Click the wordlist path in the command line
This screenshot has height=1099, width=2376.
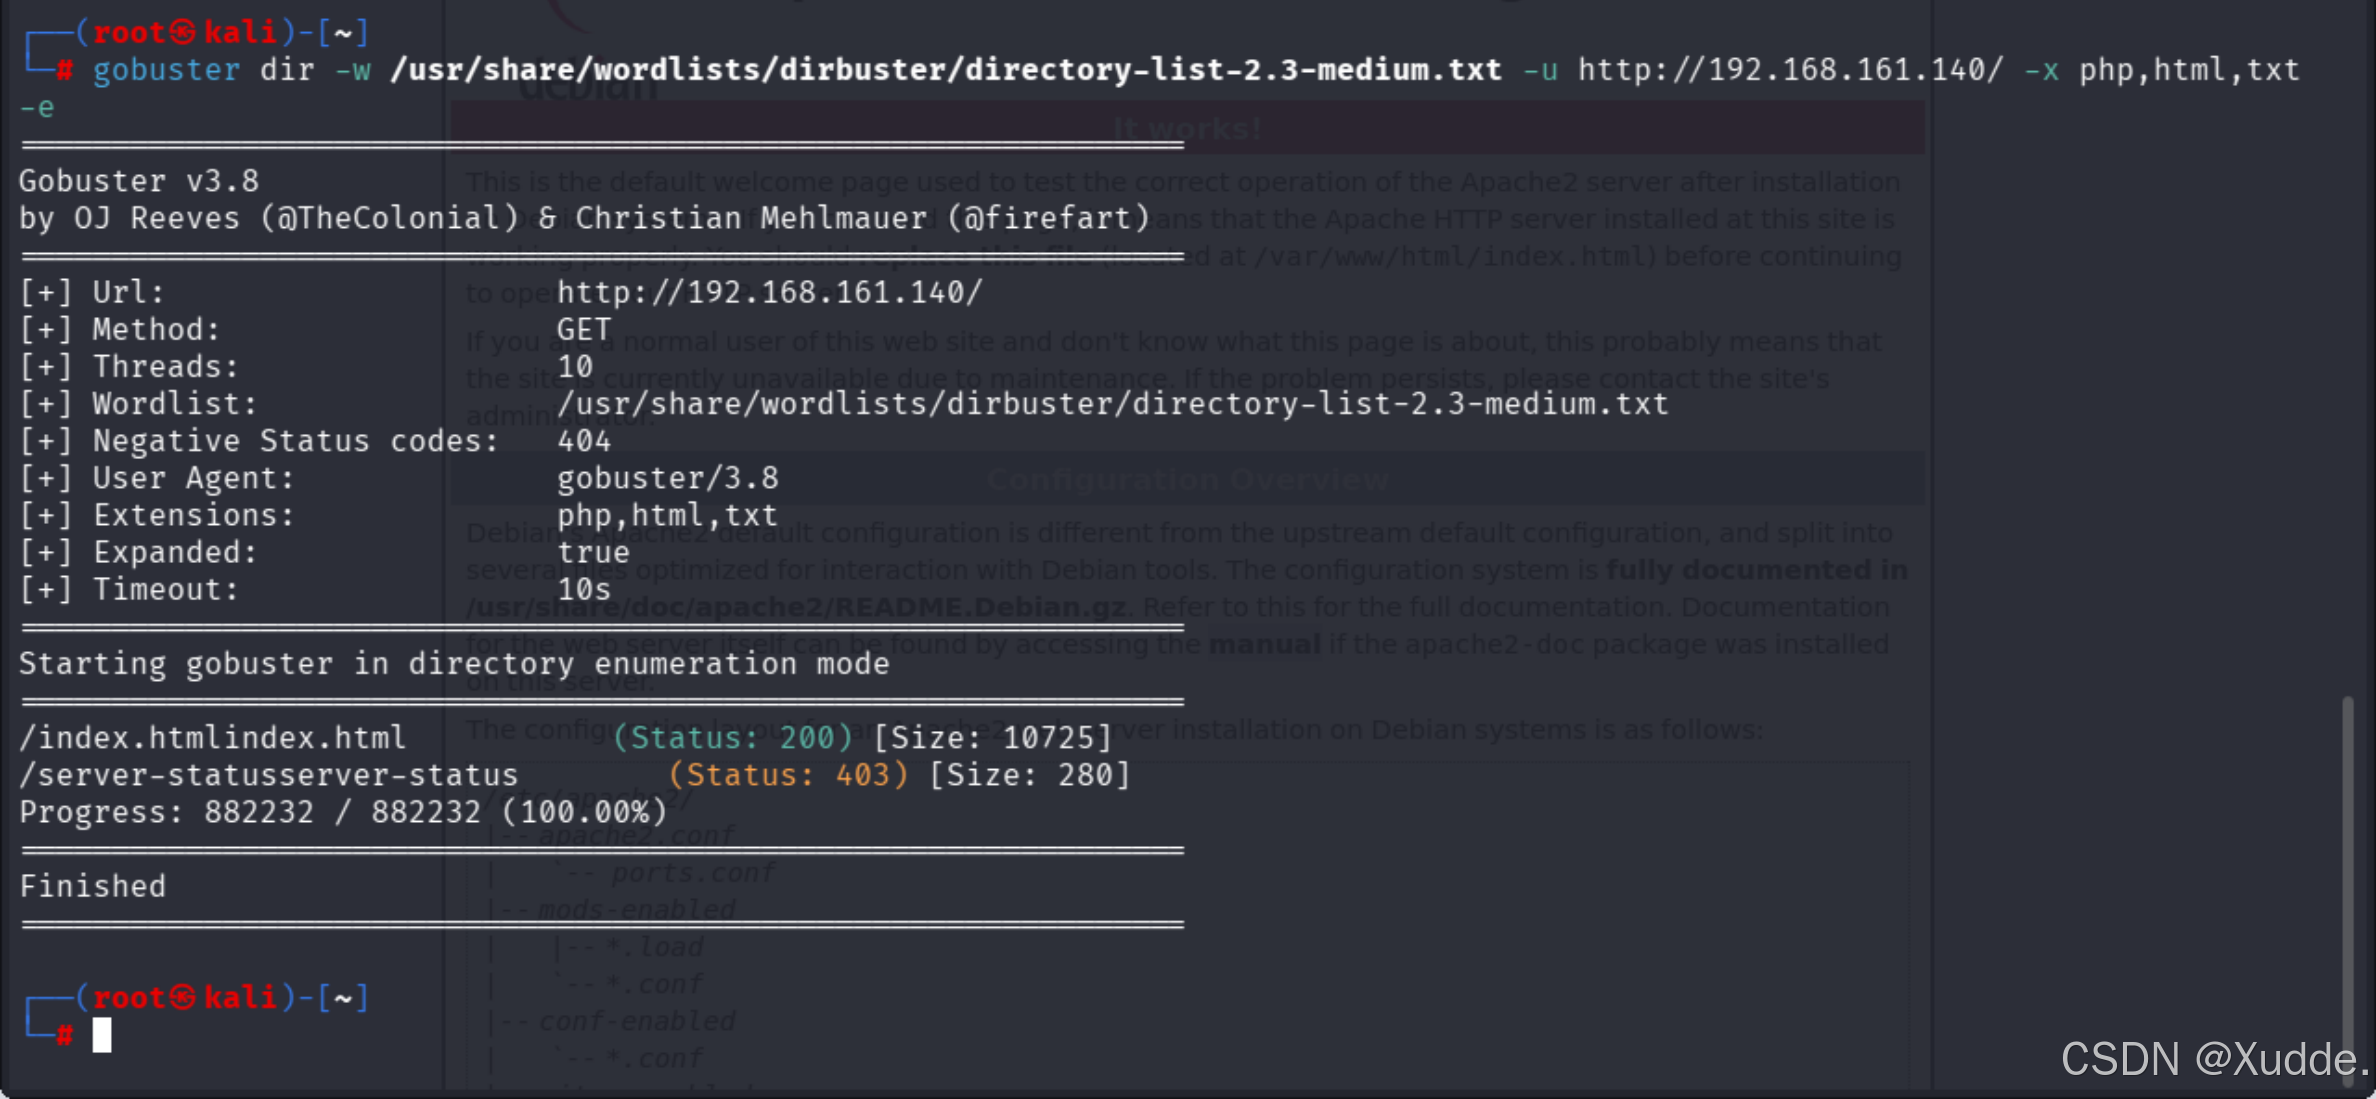[945, 70]
